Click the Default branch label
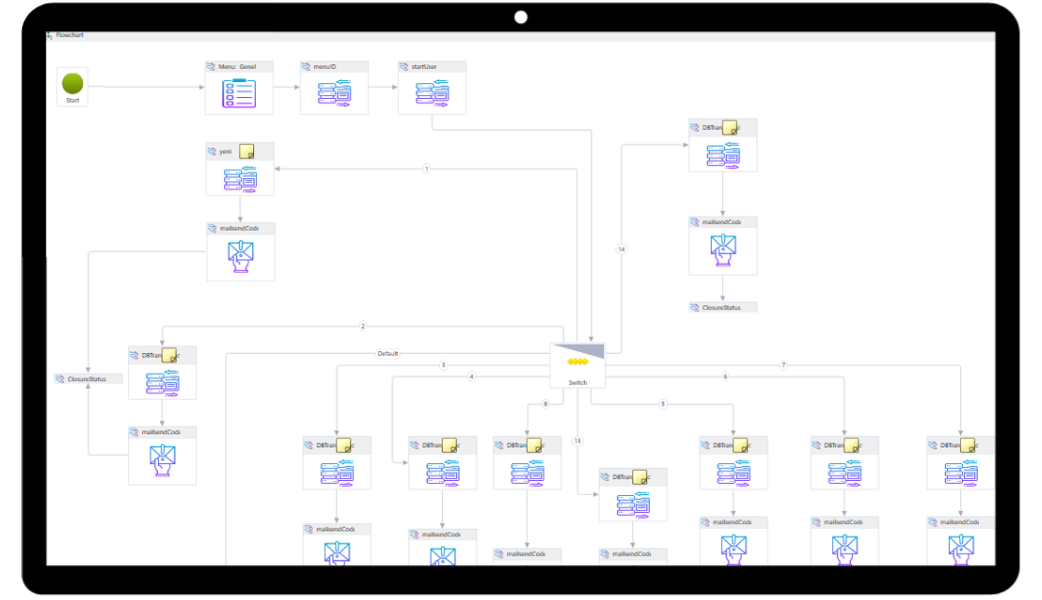This screenshot has width=1042, height=600. tap(387, 353)
